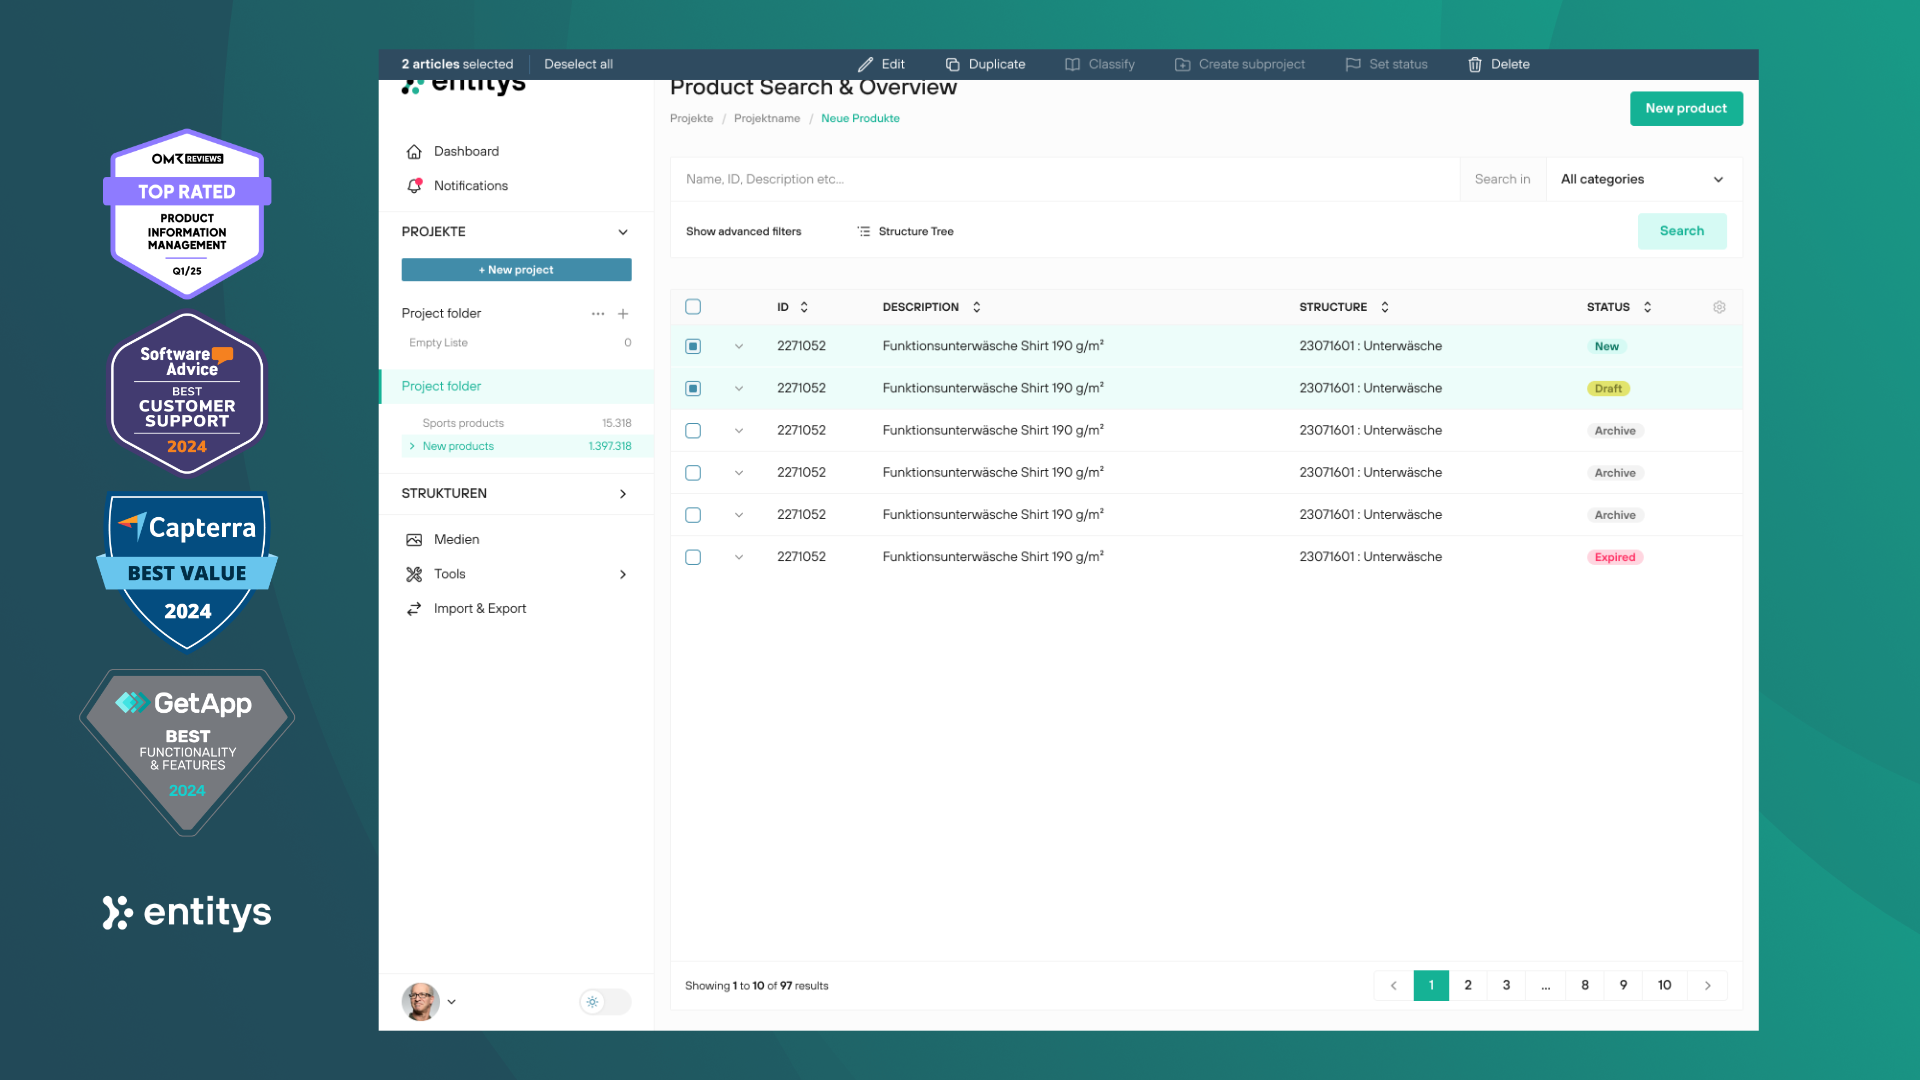Expand the STRUKTUREN section
1920x1080 pixels.
tap(623, 494)
